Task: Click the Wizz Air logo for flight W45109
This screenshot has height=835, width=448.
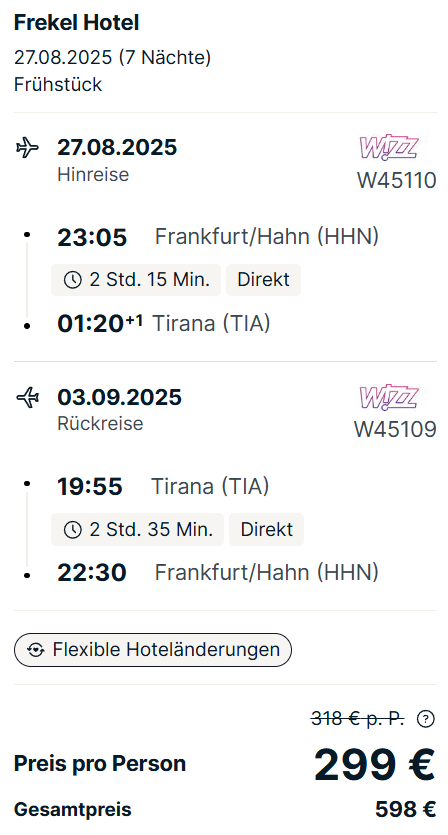Action: coord(389,397)
